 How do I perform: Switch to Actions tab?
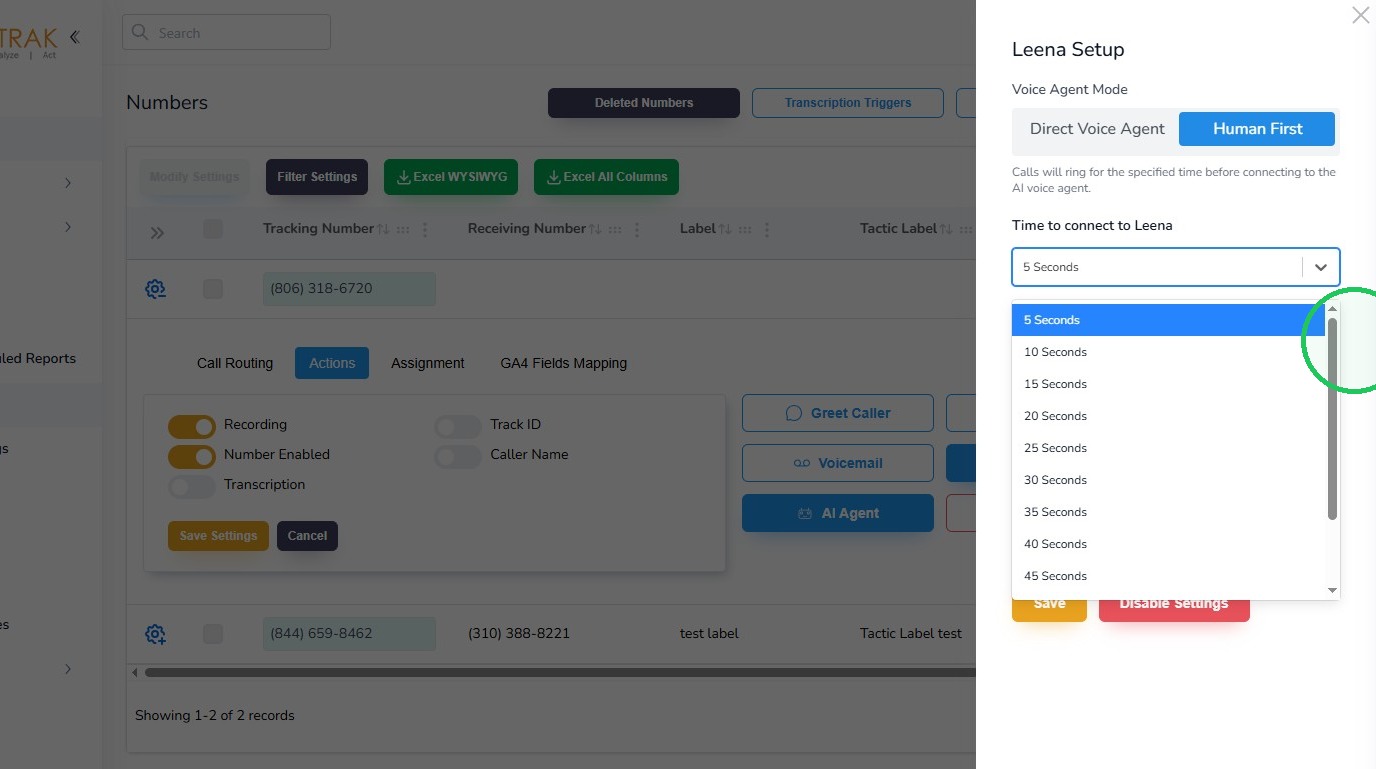pyautogui.click(x=332, y=363)
